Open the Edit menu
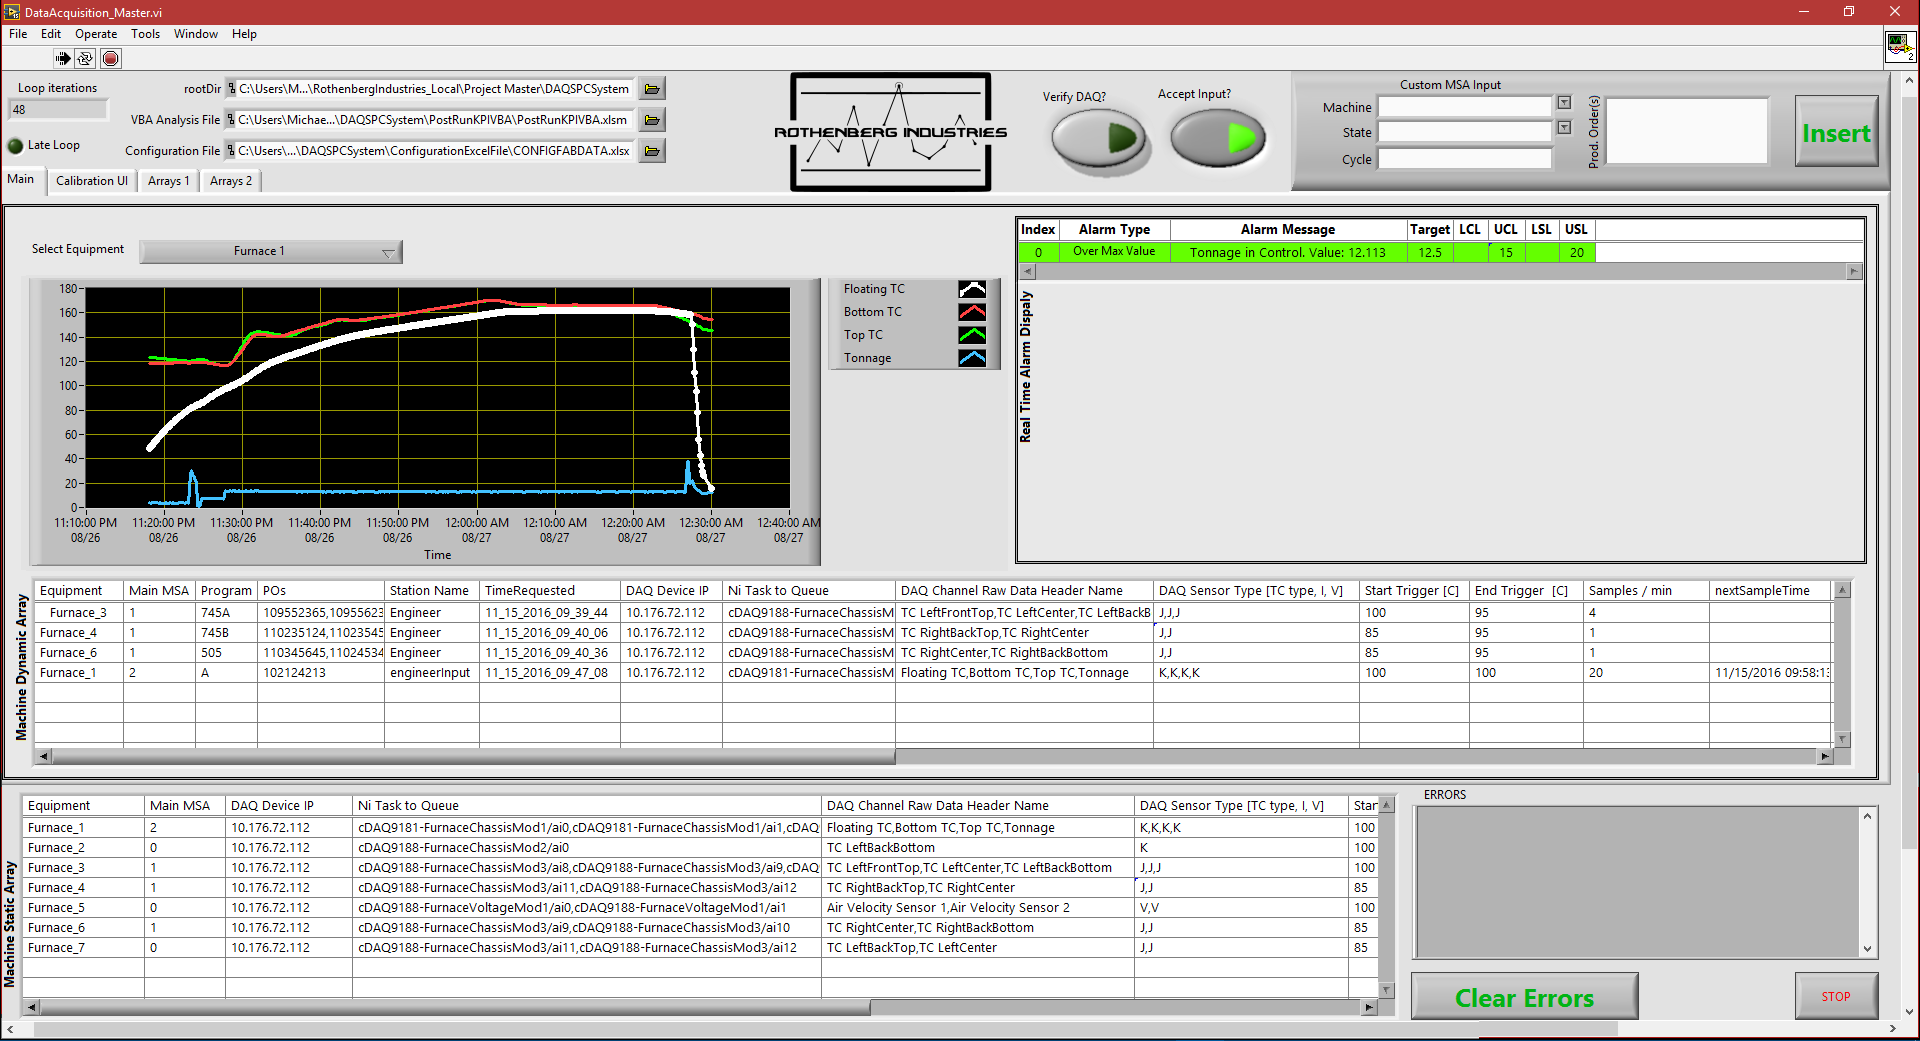The width and height of the screenshot is (1920, 1041). tap(51, 34)
